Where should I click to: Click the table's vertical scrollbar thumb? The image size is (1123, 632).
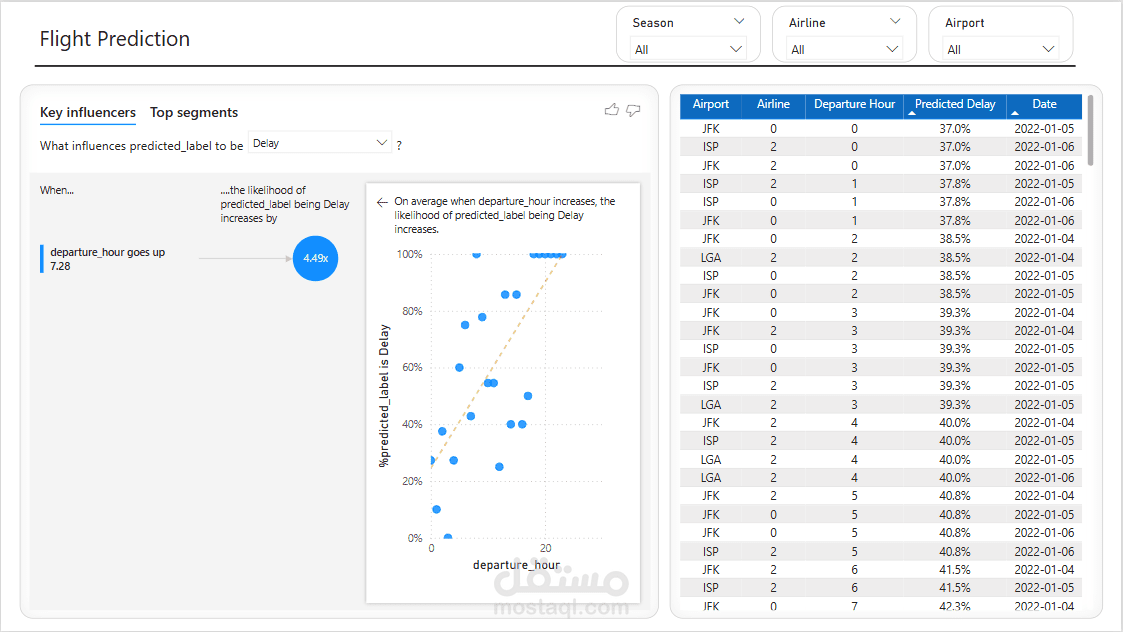point(1091,130)
